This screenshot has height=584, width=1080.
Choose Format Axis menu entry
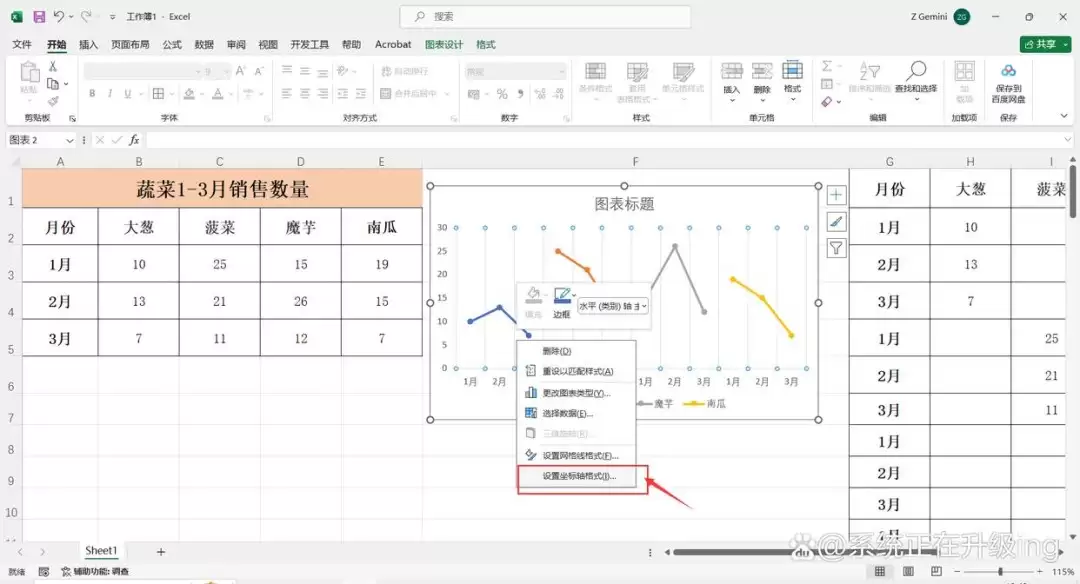[x=577, y=476]
